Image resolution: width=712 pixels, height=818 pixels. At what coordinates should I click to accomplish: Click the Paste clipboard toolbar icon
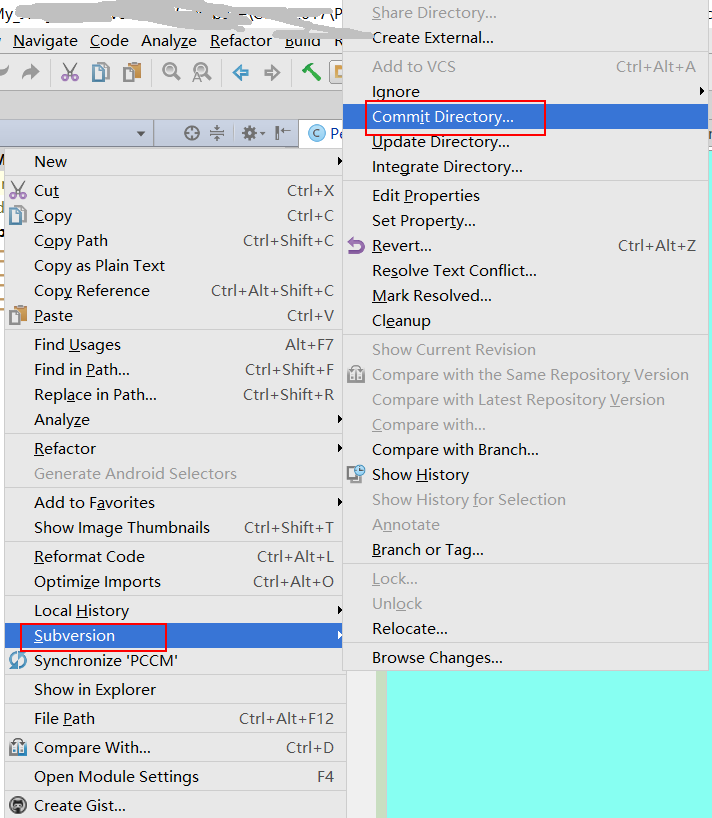(132, 72)
